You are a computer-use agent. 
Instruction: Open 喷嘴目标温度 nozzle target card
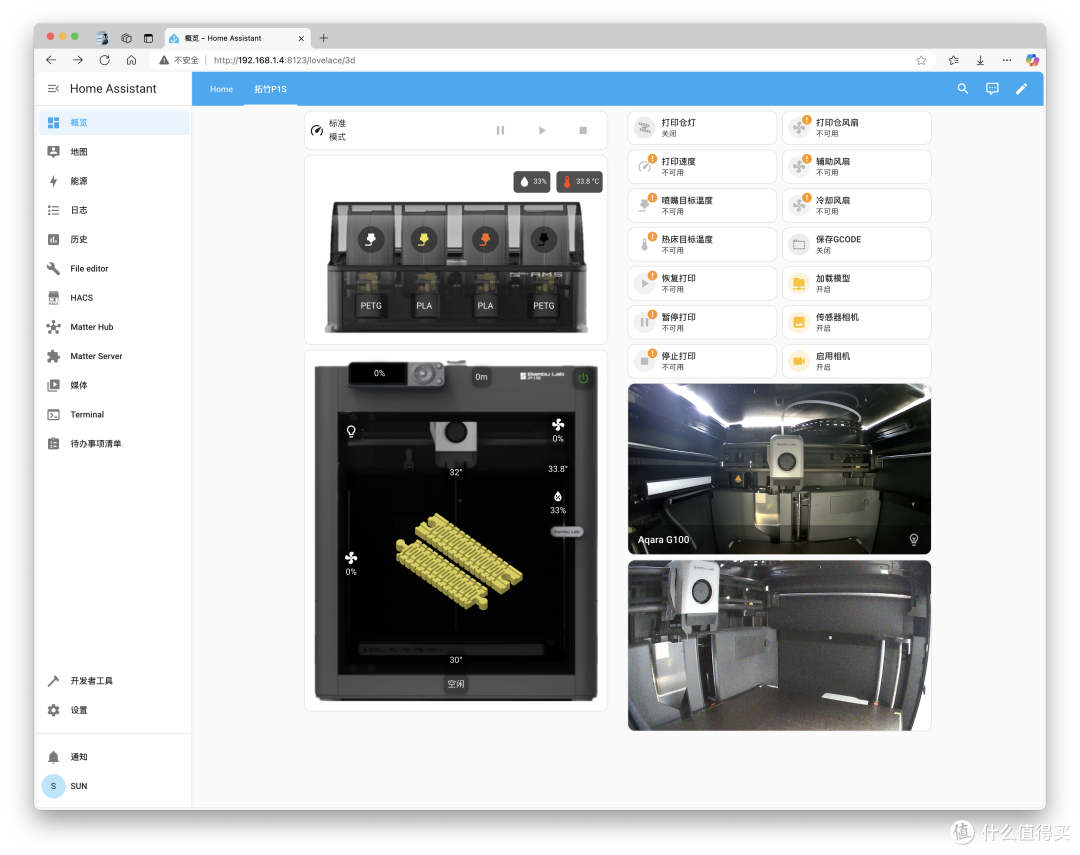click(x=702, y=205)
